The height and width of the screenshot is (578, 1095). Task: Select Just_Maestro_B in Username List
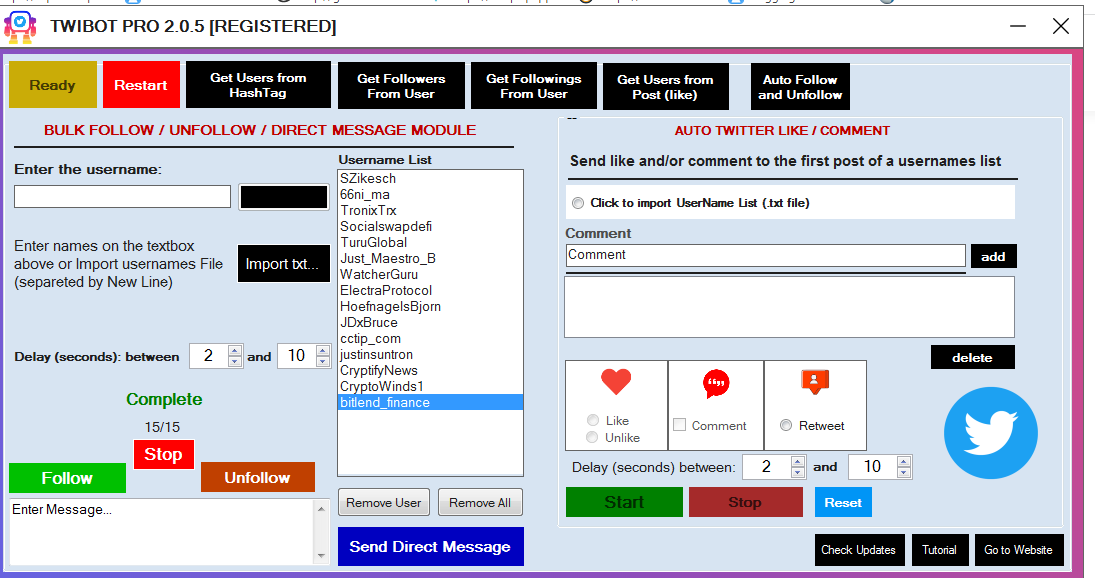430,259
